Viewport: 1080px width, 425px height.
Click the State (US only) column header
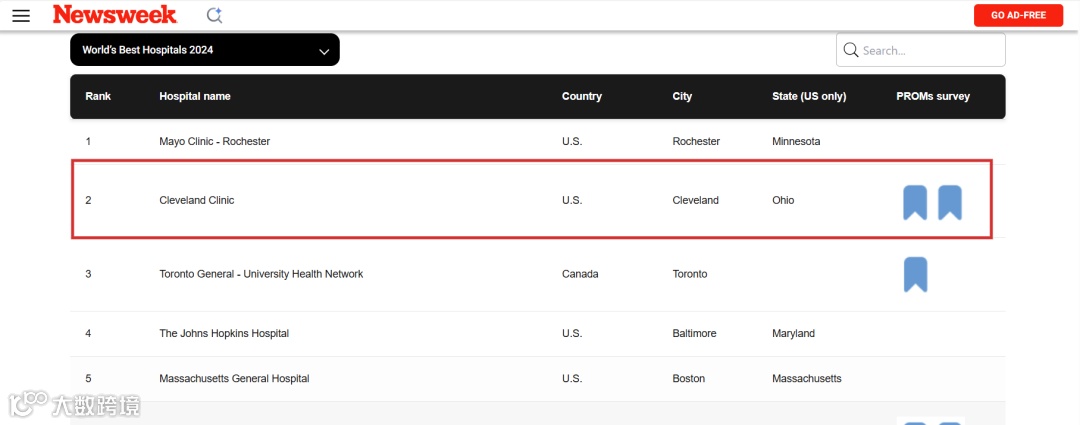pyautogui.click(x=809, y=96)
